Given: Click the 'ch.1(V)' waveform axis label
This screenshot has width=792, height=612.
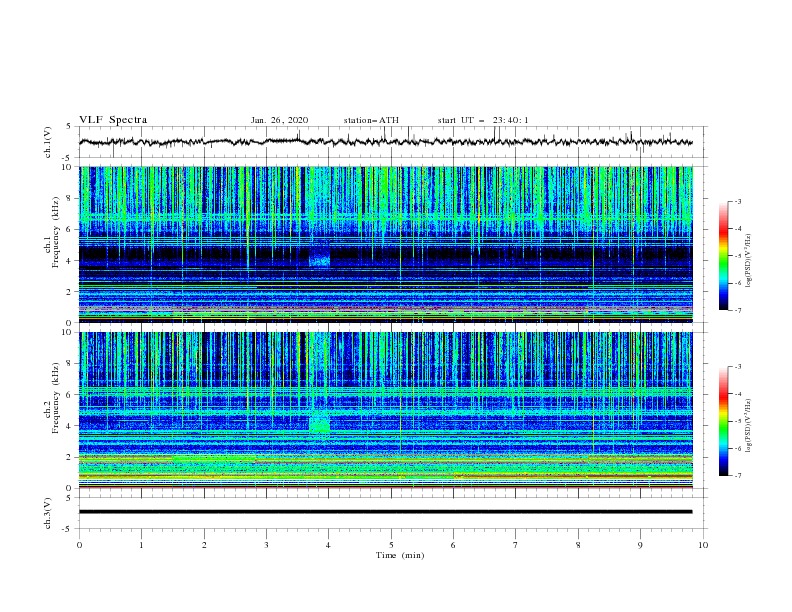Looking at the screenshot, I should (48, 142).
